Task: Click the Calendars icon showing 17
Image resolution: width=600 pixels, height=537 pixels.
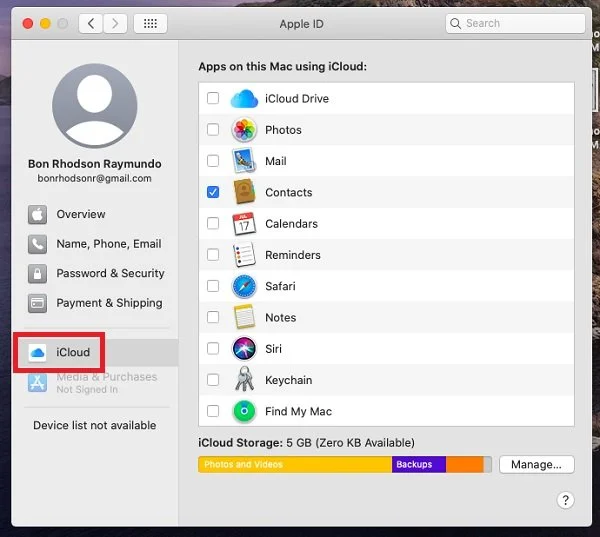Action: point(244,224)
